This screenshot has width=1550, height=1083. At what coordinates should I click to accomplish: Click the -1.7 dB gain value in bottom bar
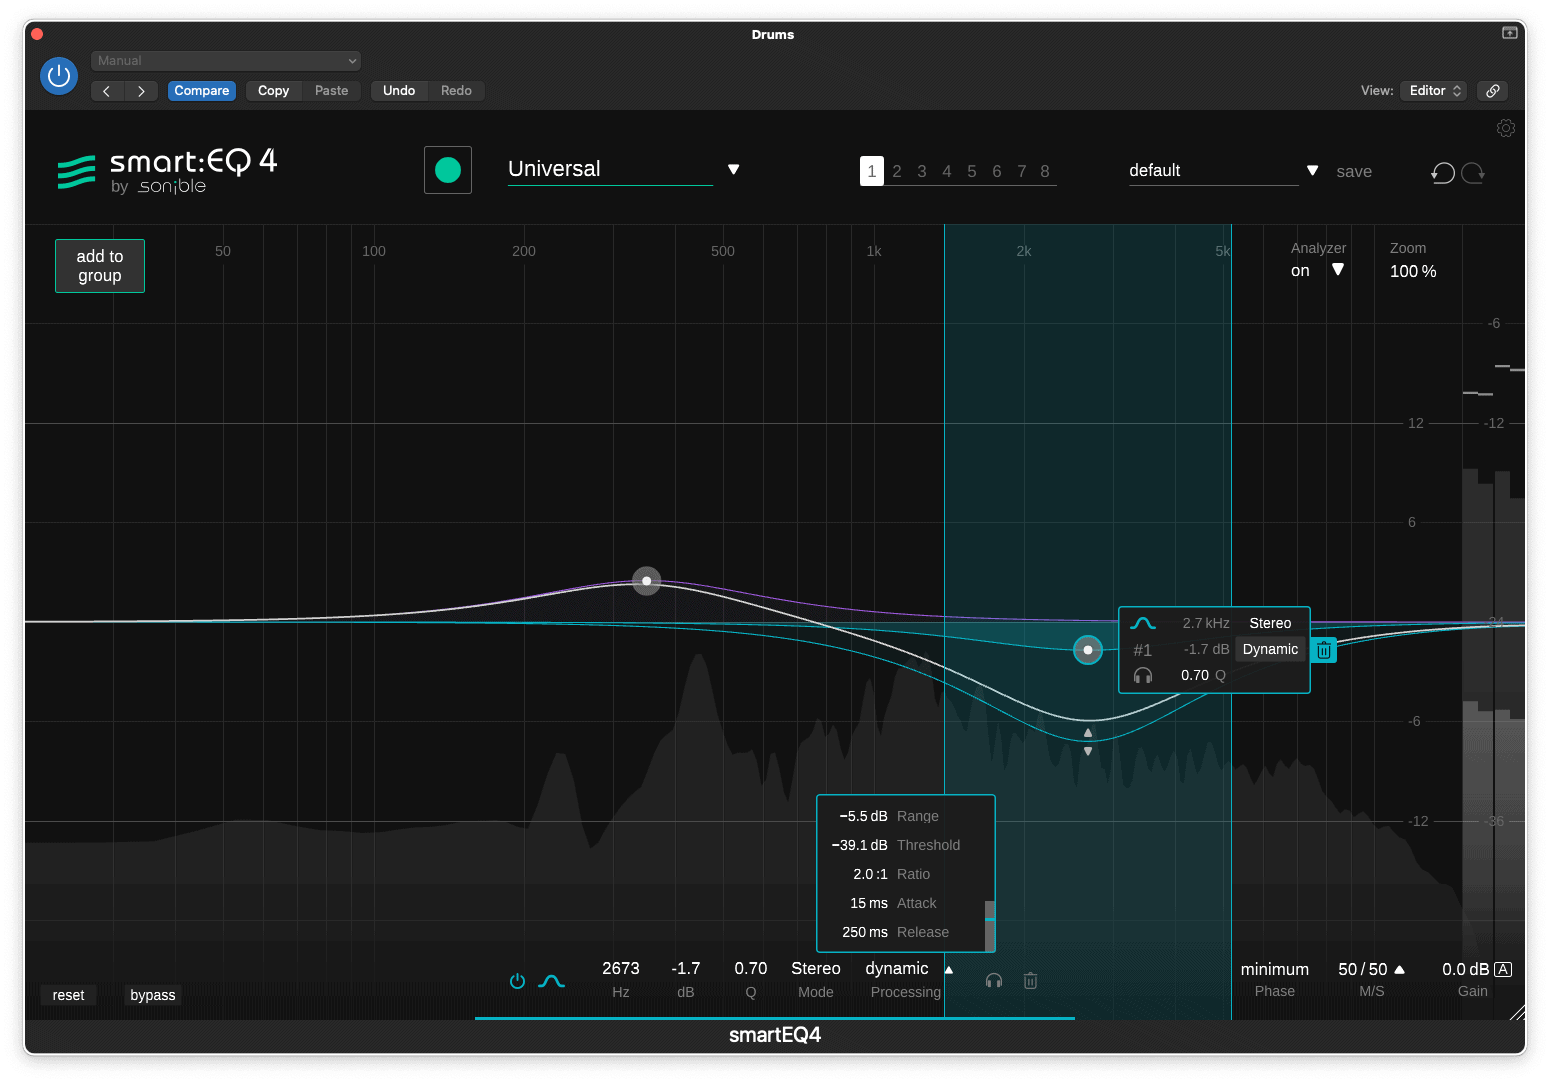(686, 969)
